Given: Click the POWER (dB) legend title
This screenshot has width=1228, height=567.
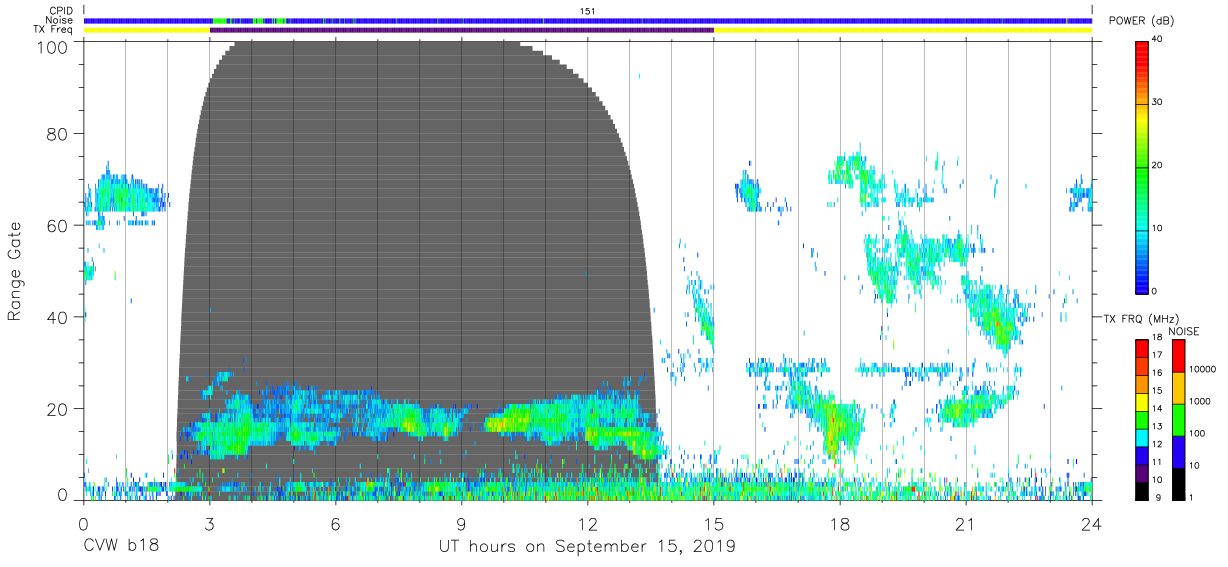Looking at the screenshot, I should tap(1141, 21).
